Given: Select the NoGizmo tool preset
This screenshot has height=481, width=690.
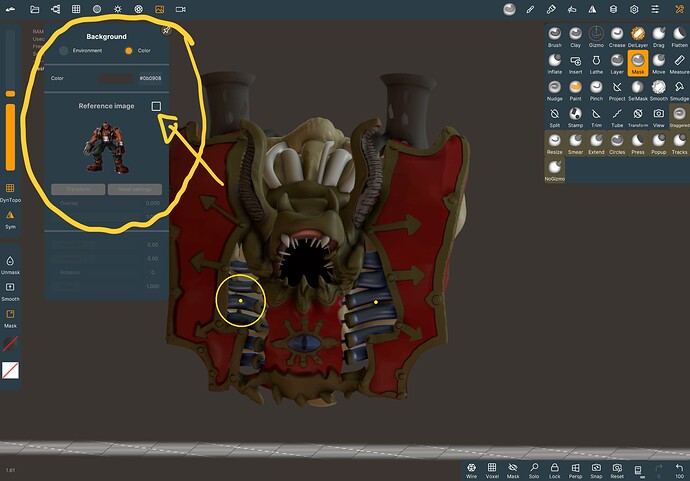Looking at the screenshot, I should pos(554,171).
